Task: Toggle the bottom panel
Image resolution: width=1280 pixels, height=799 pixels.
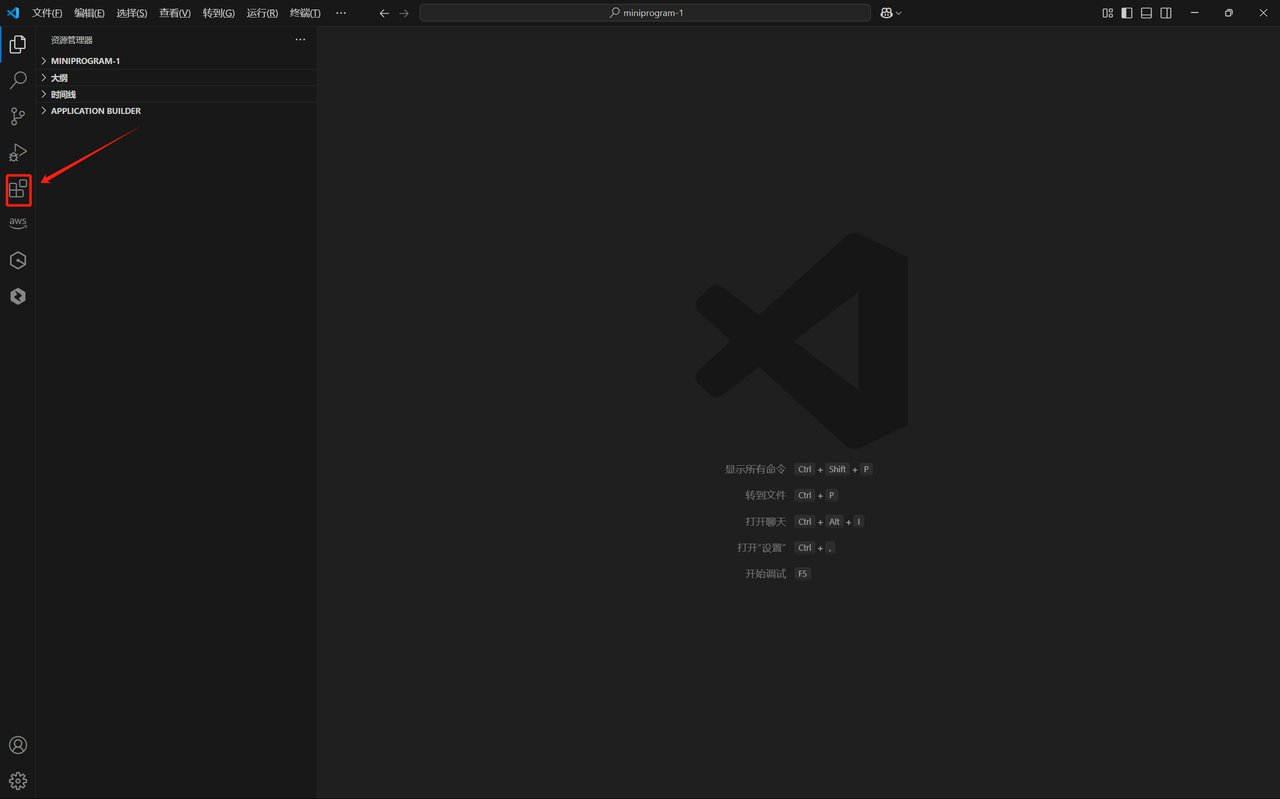Action: (1147, 13)
